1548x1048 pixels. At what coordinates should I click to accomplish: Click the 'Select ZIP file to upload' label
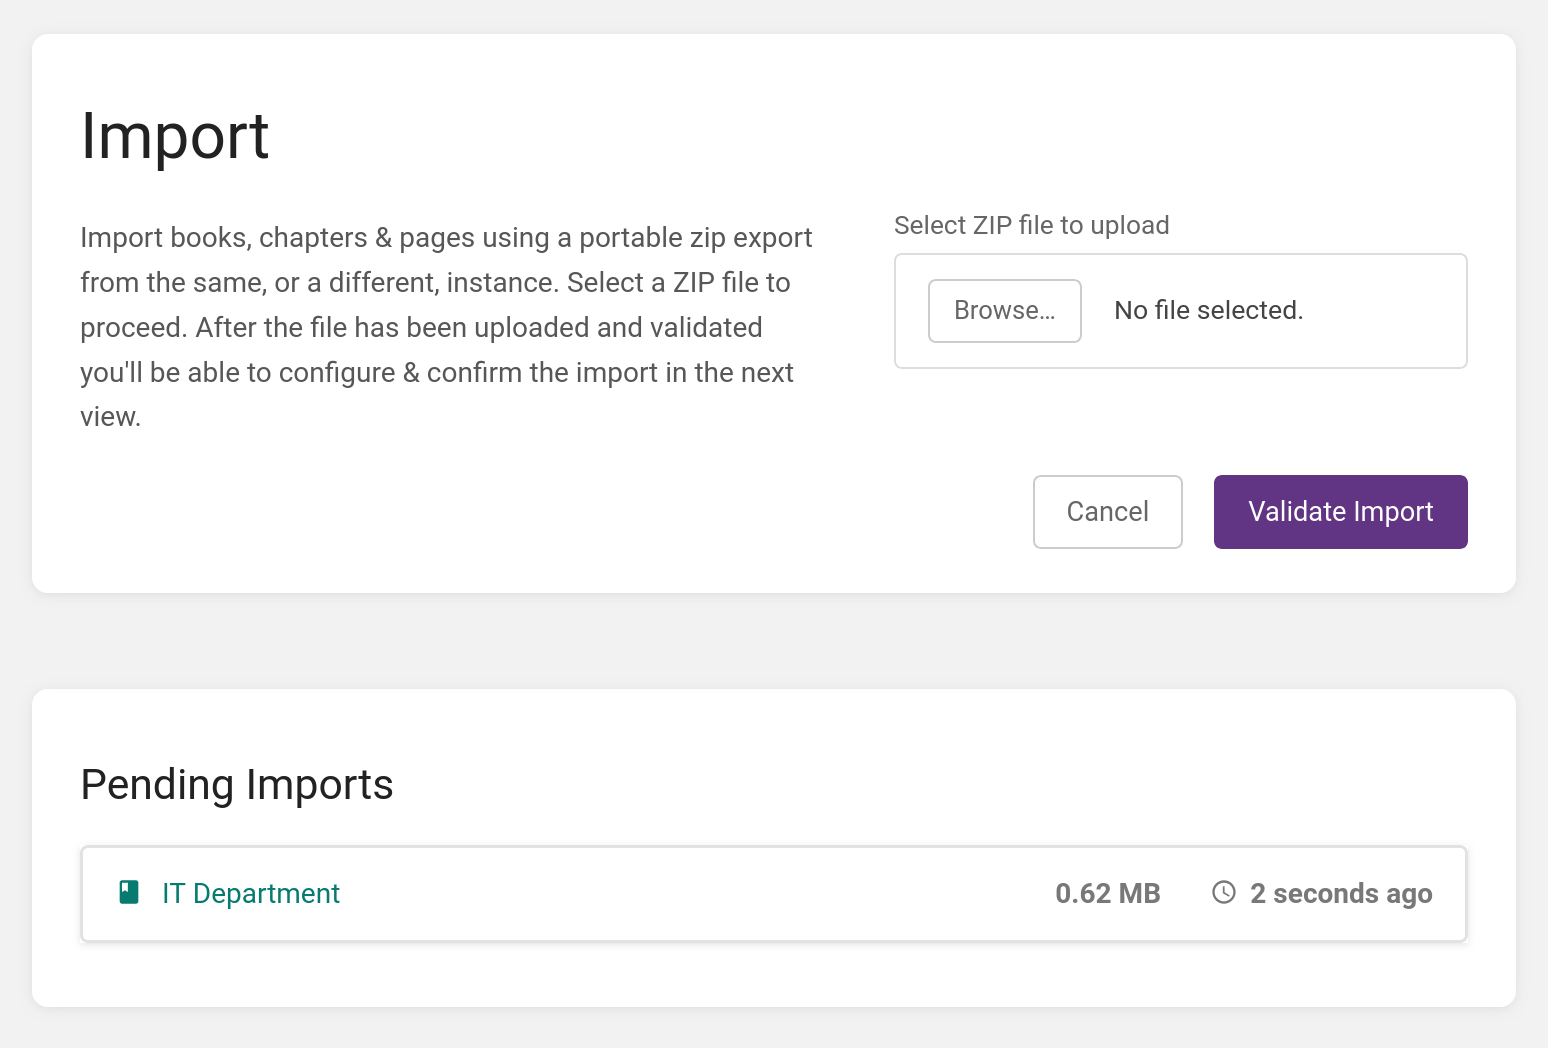(1031, 226)
